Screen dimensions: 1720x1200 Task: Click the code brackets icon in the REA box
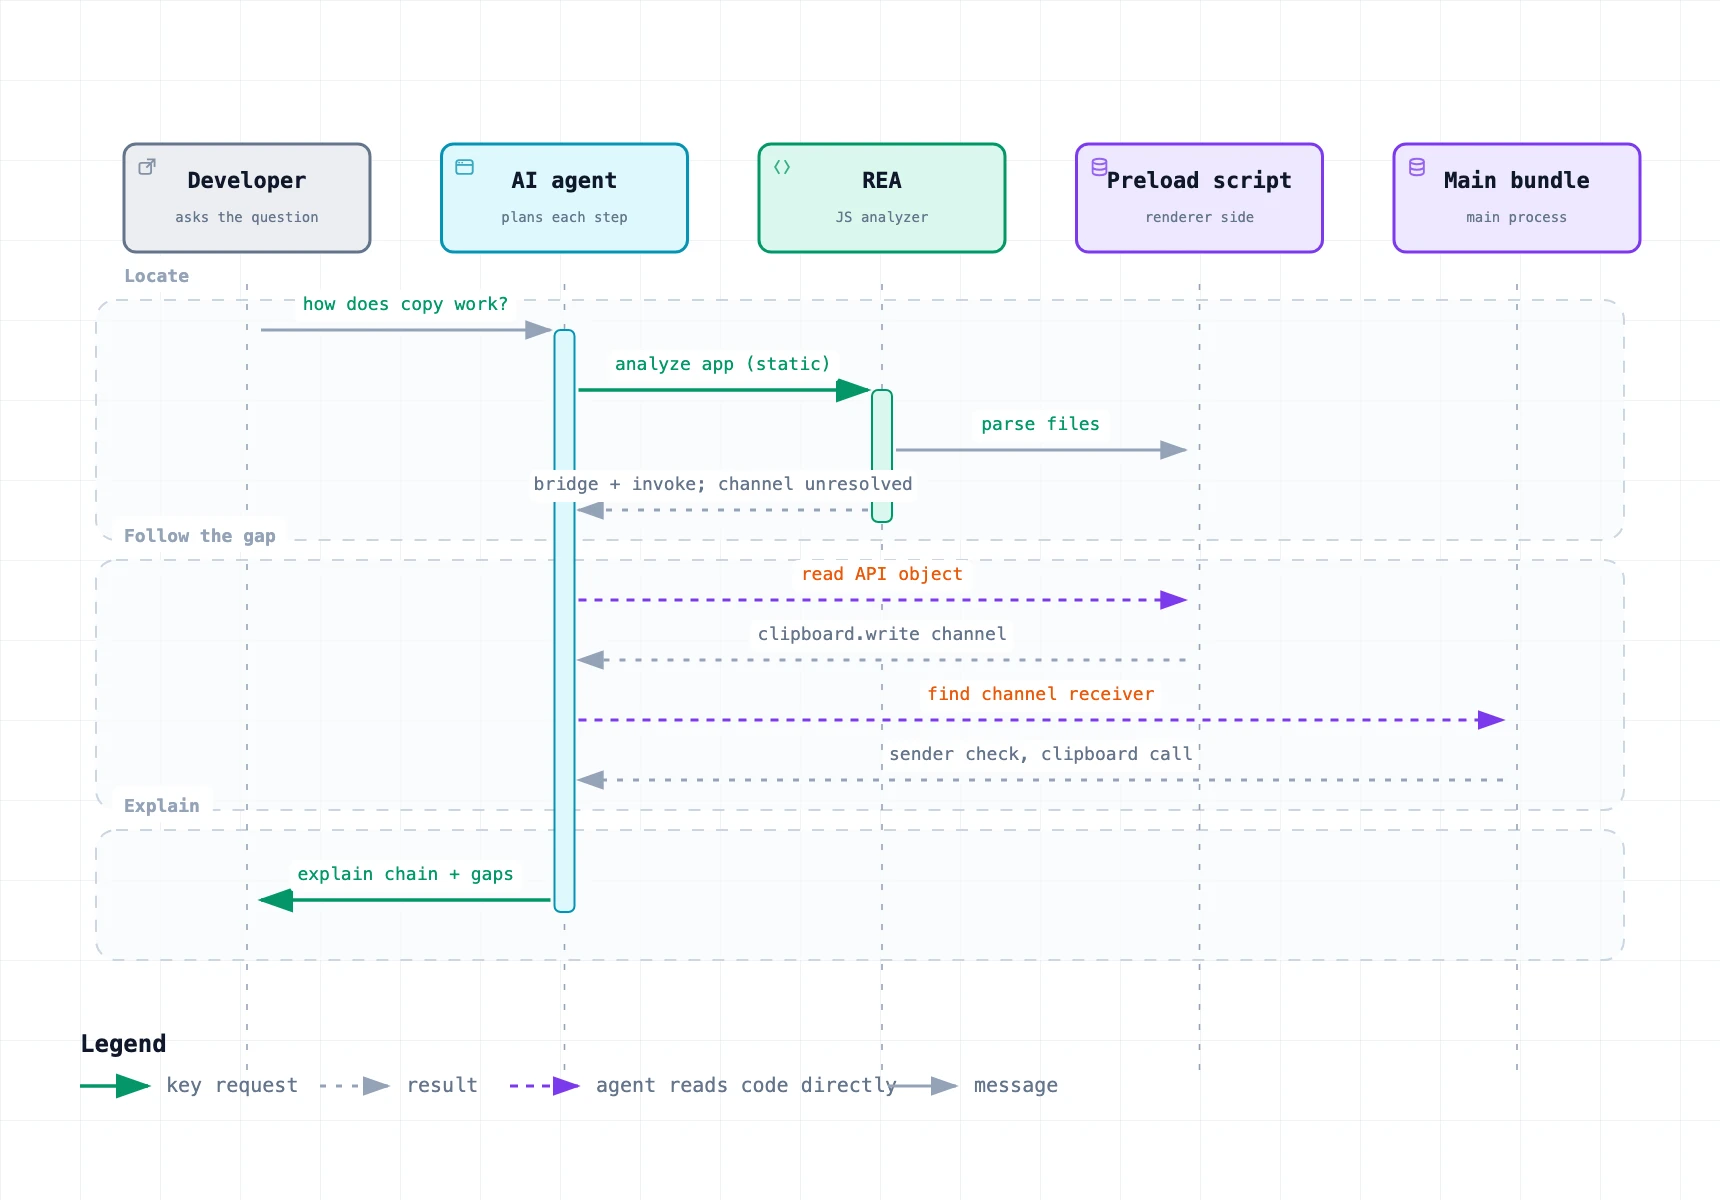(x=782, y=167)
